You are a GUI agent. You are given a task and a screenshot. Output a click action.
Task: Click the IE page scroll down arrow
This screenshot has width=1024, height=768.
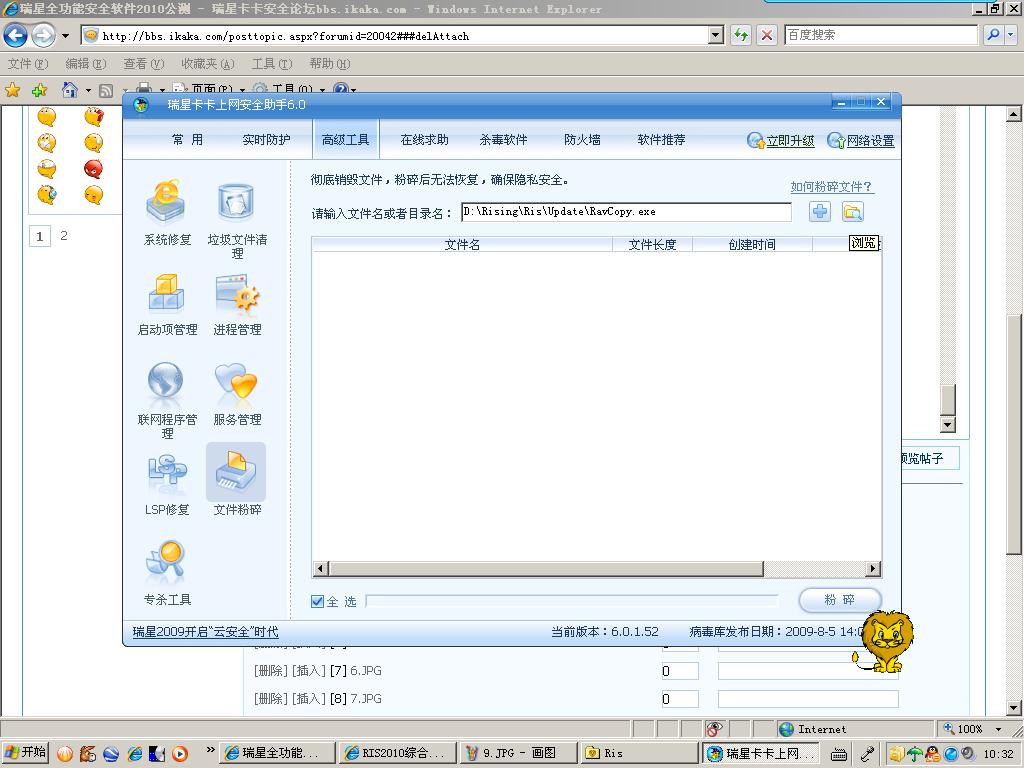(1014, 708)
